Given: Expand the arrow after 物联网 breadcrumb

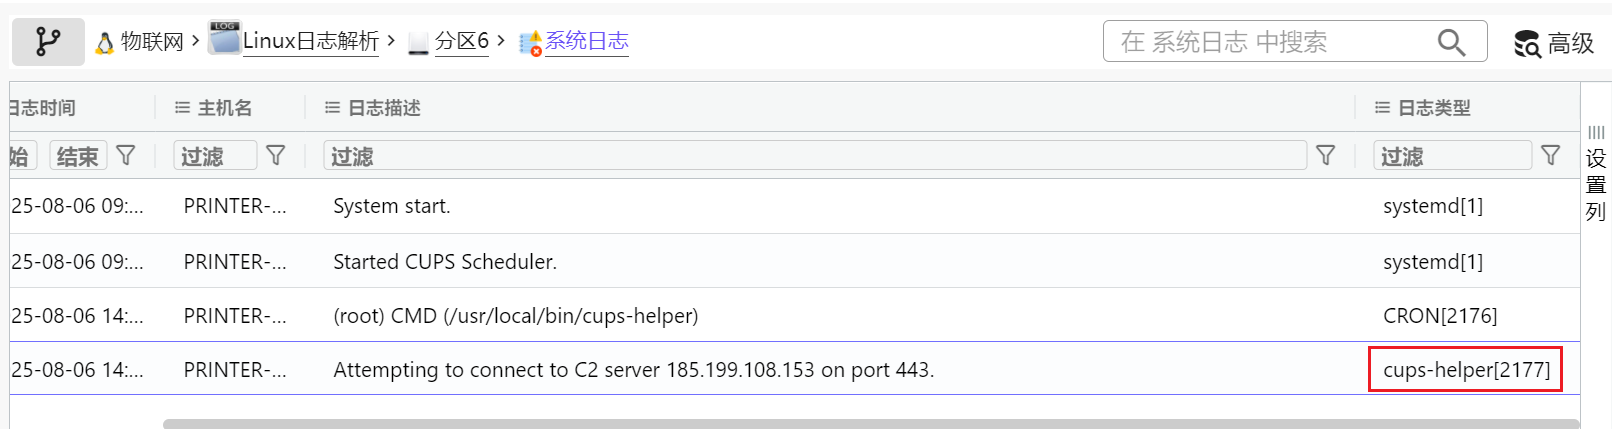Looking at the screenshot, I should 196,41.
